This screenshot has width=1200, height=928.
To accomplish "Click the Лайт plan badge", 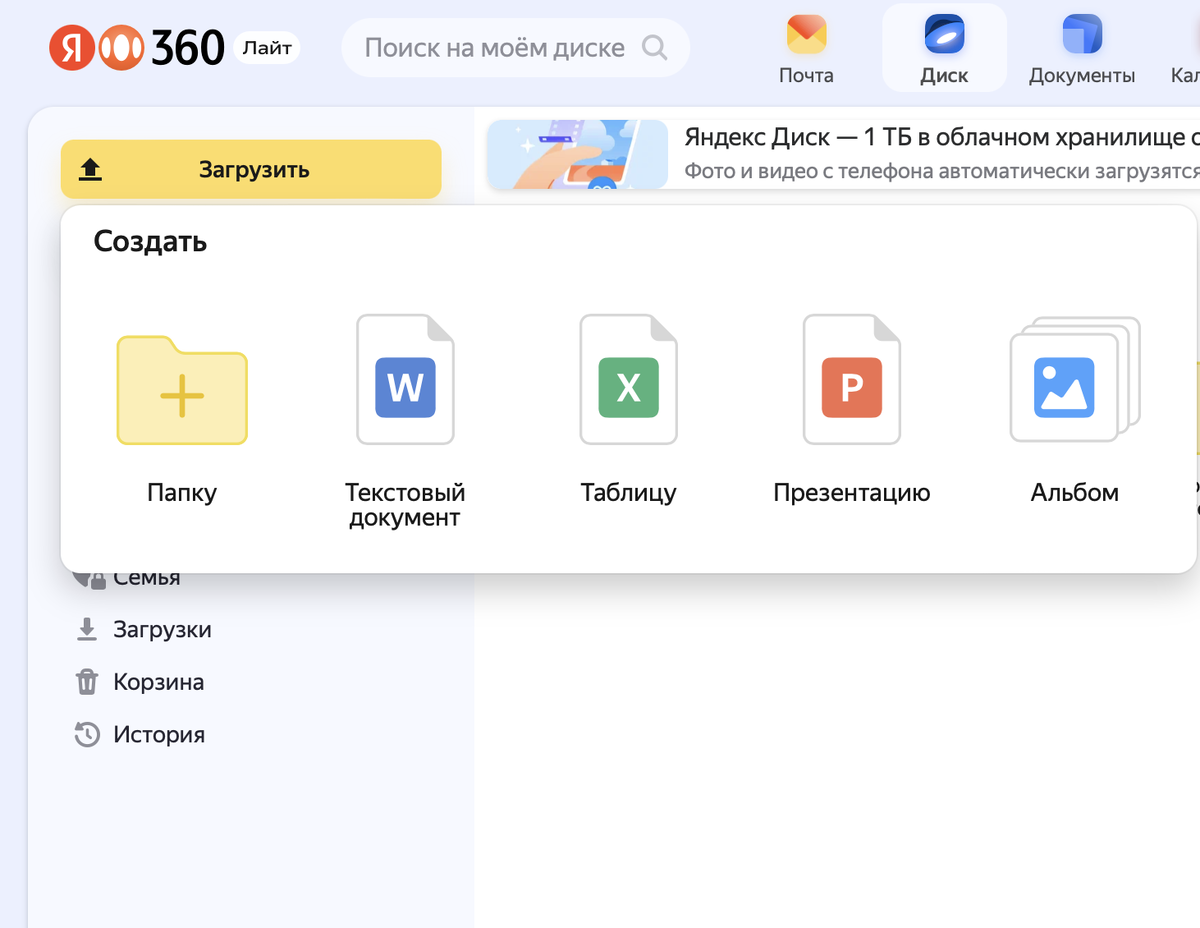I will tap(266, 47).
